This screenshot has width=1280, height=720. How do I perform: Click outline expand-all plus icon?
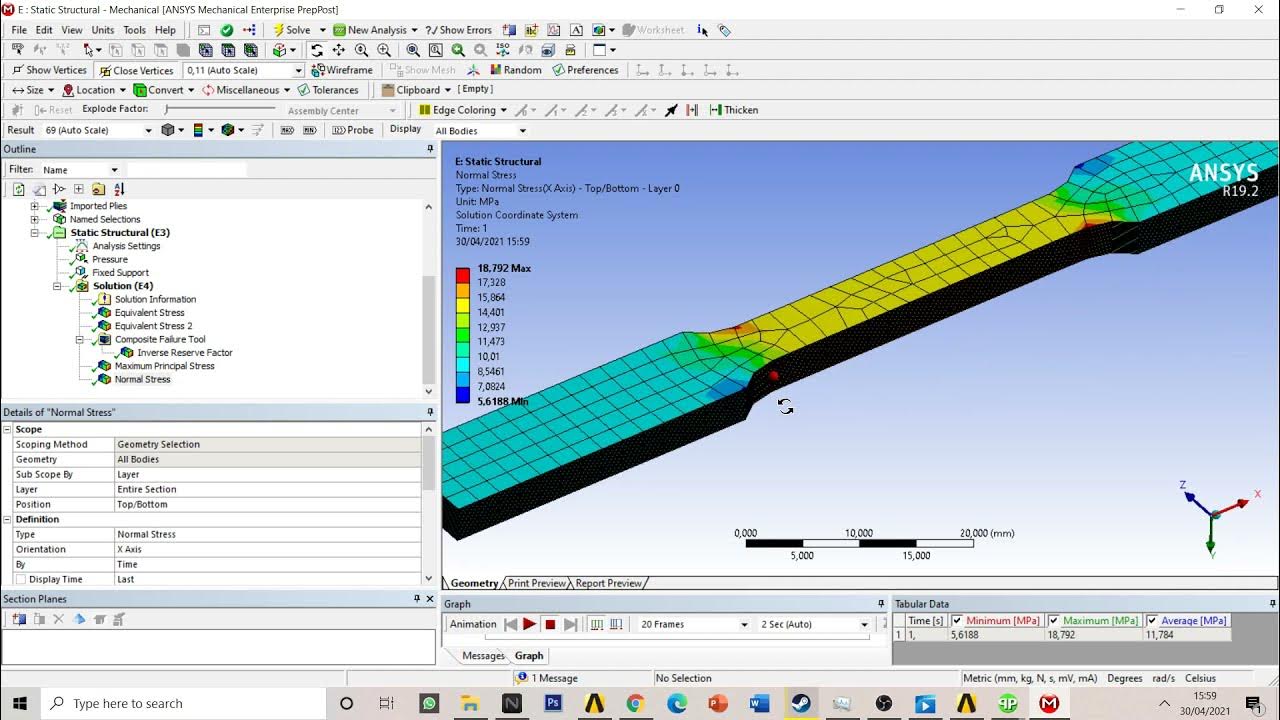coord(79,189)
